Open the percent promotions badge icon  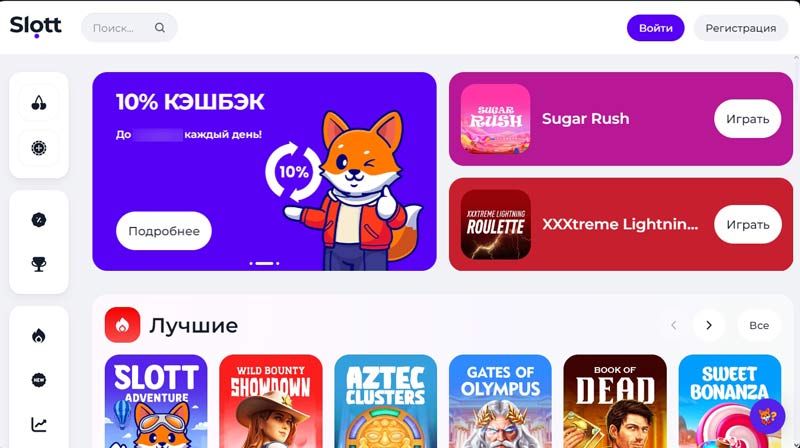39,220
